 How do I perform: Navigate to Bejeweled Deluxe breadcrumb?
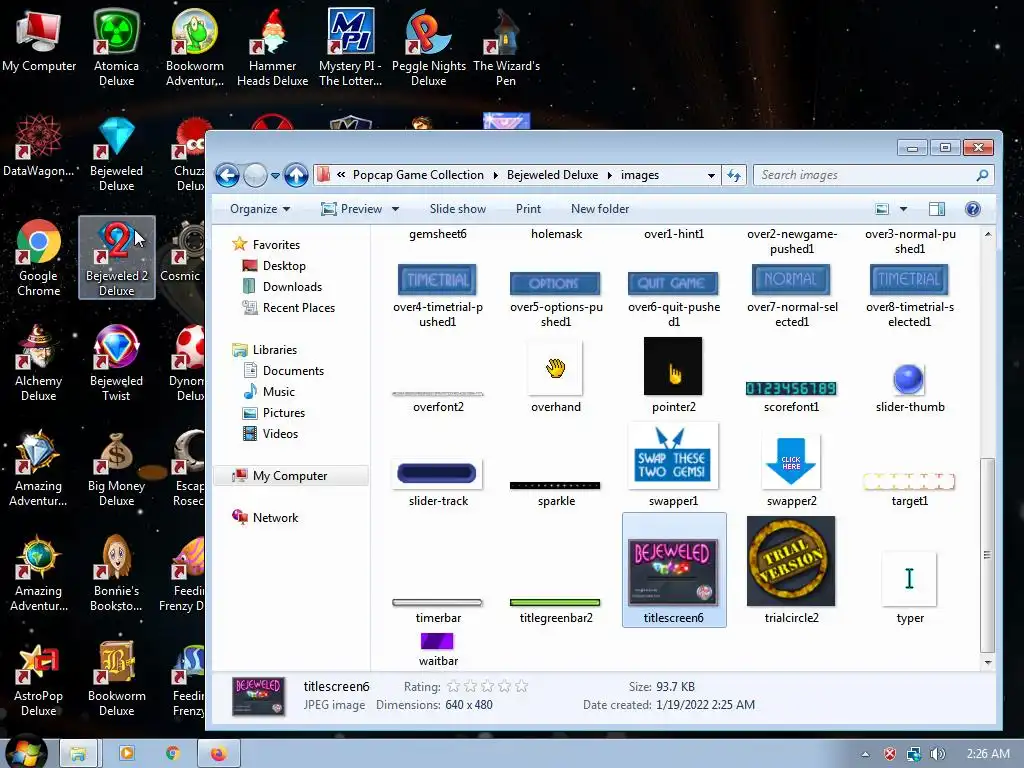pyautogui.click(x=552, y=175)
